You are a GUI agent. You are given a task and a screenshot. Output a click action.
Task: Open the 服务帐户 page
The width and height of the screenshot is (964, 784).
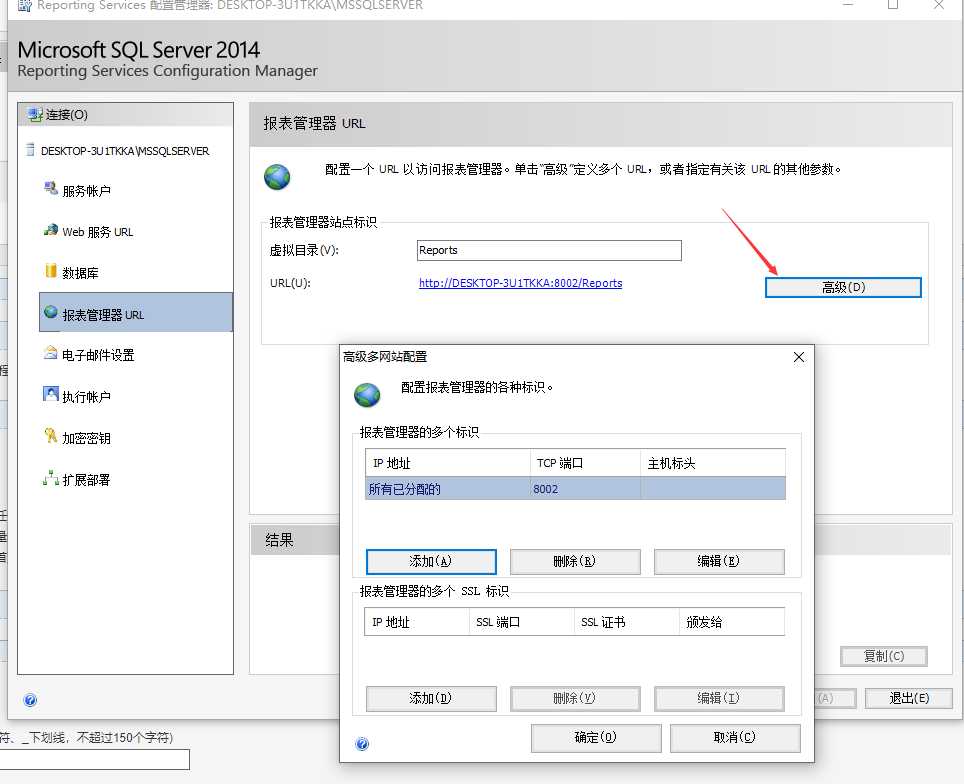pos(87,191)
